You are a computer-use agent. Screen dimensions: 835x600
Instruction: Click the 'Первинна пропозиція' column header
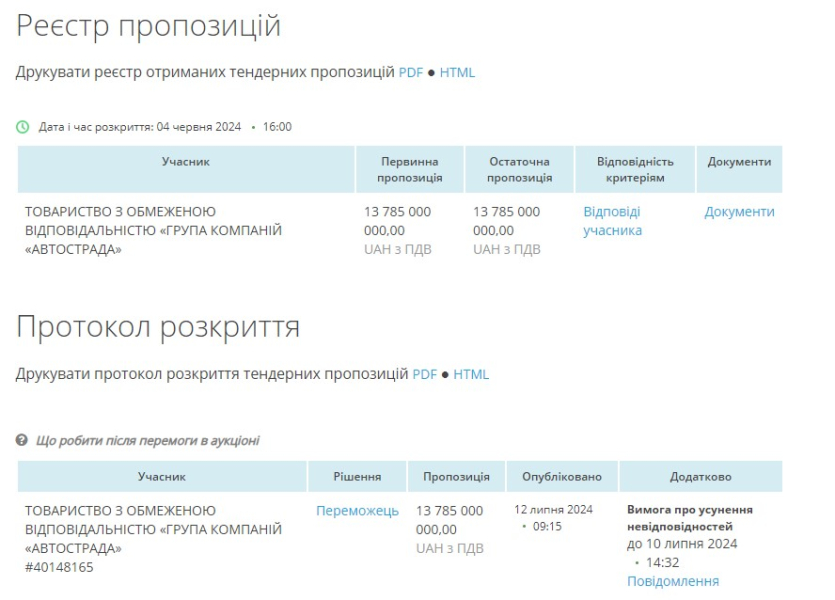pos(410,169)
